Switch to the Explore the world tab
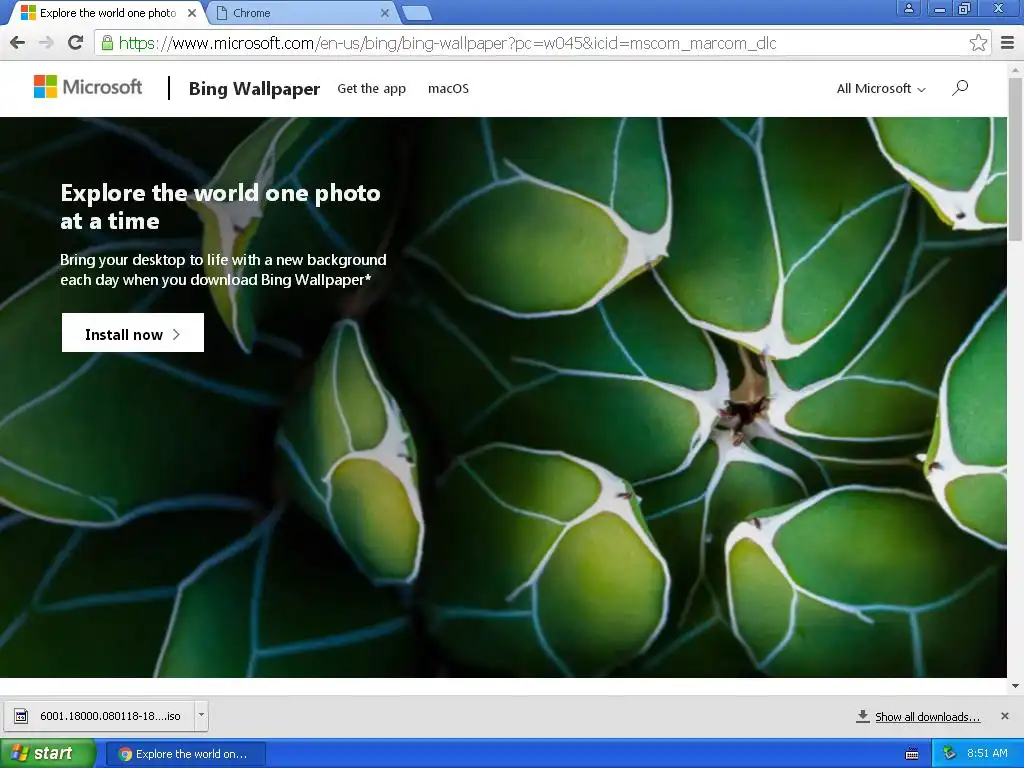 point(107,13)
